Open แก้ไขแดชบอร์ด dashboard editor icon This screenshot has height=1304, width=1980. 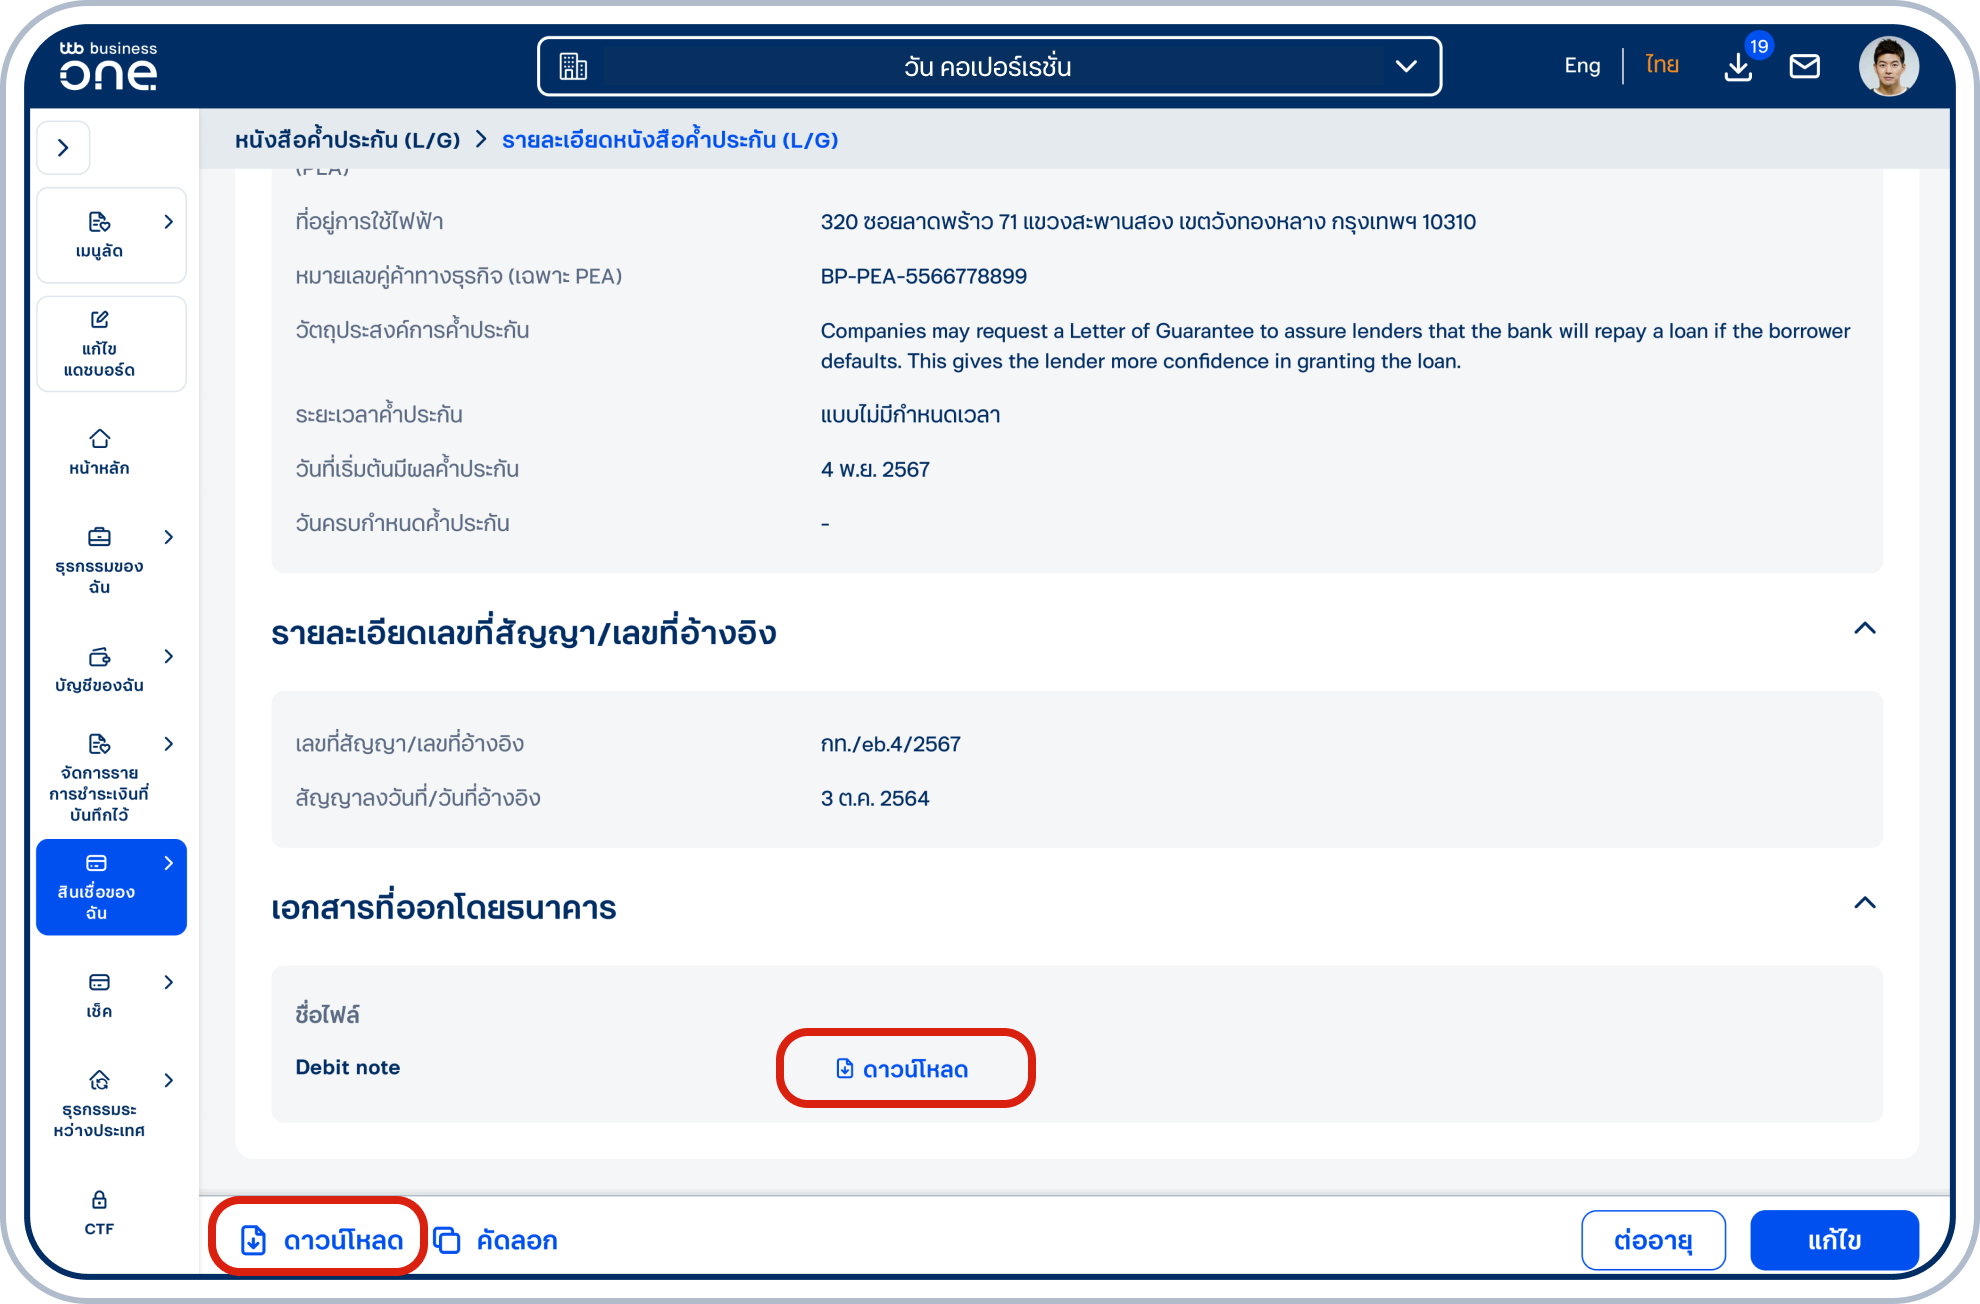coord(98,320)
